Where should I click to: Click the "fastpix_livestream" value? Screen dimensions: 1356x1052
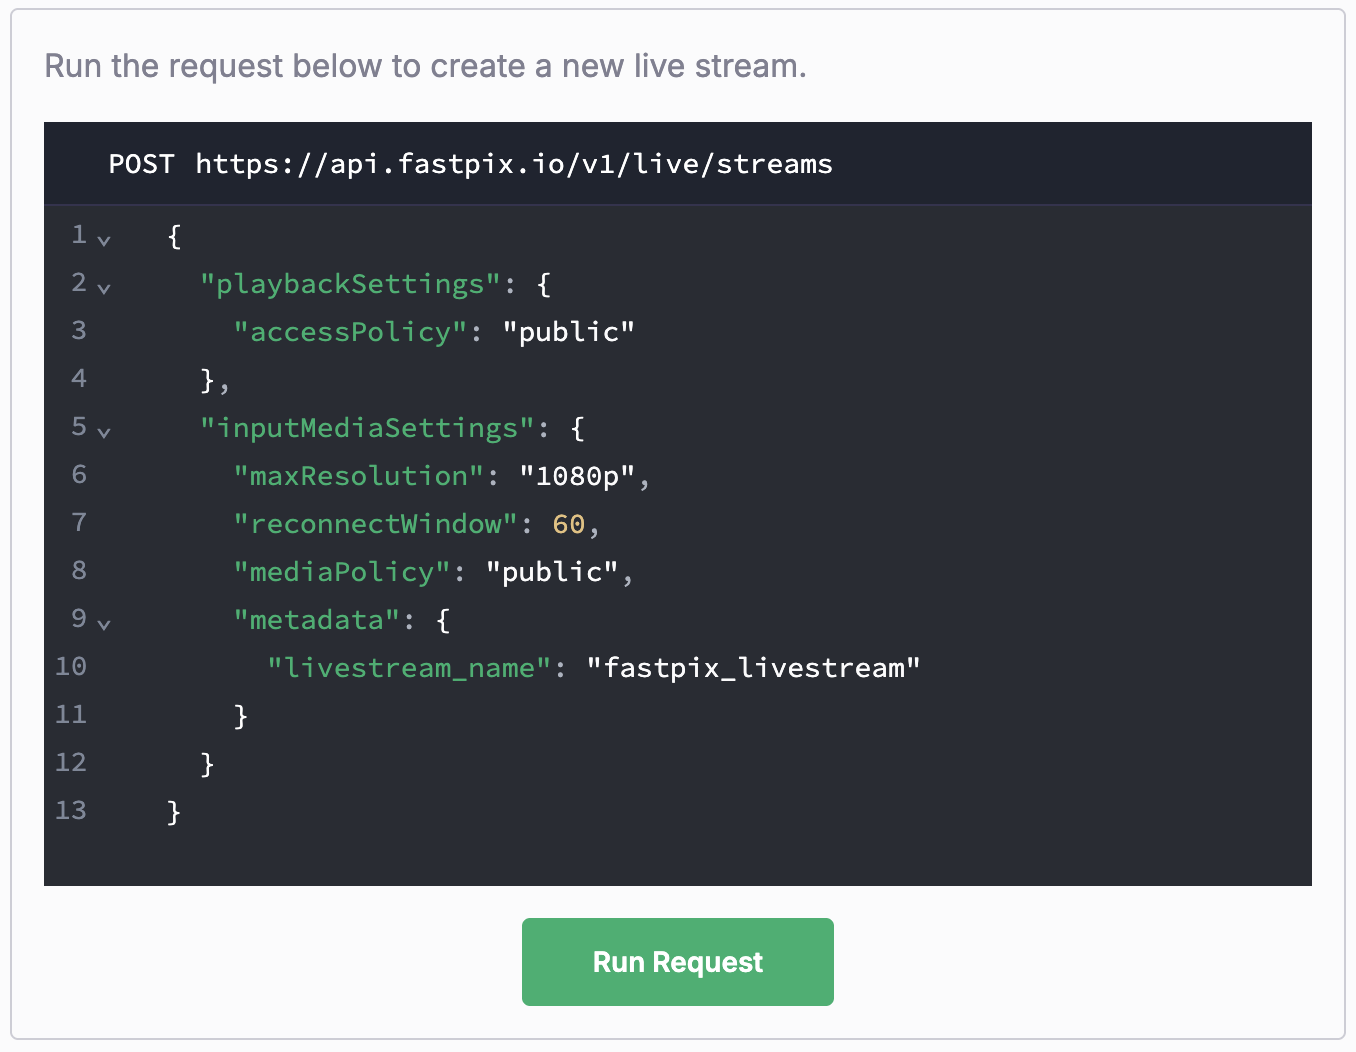[753, 668]
